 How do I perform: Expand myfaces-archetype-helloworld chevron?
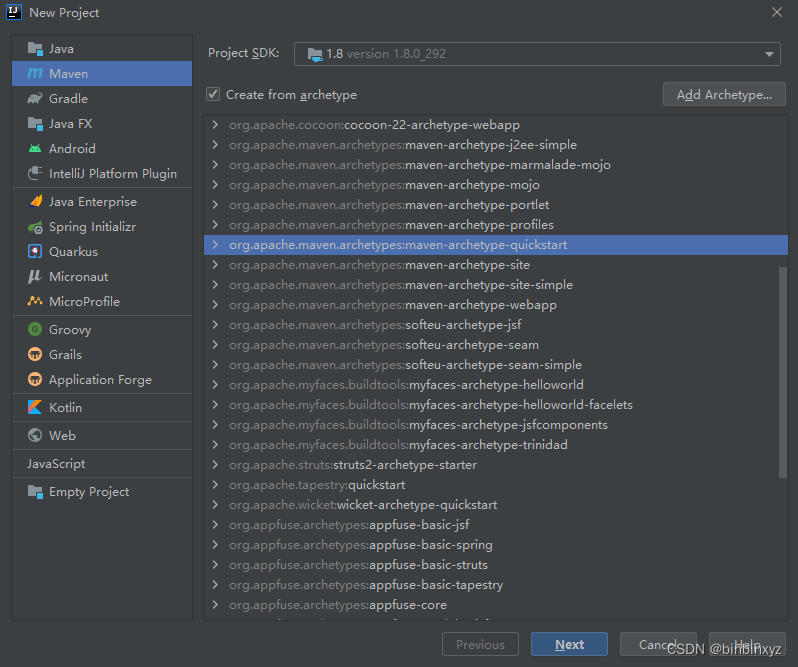215,385
